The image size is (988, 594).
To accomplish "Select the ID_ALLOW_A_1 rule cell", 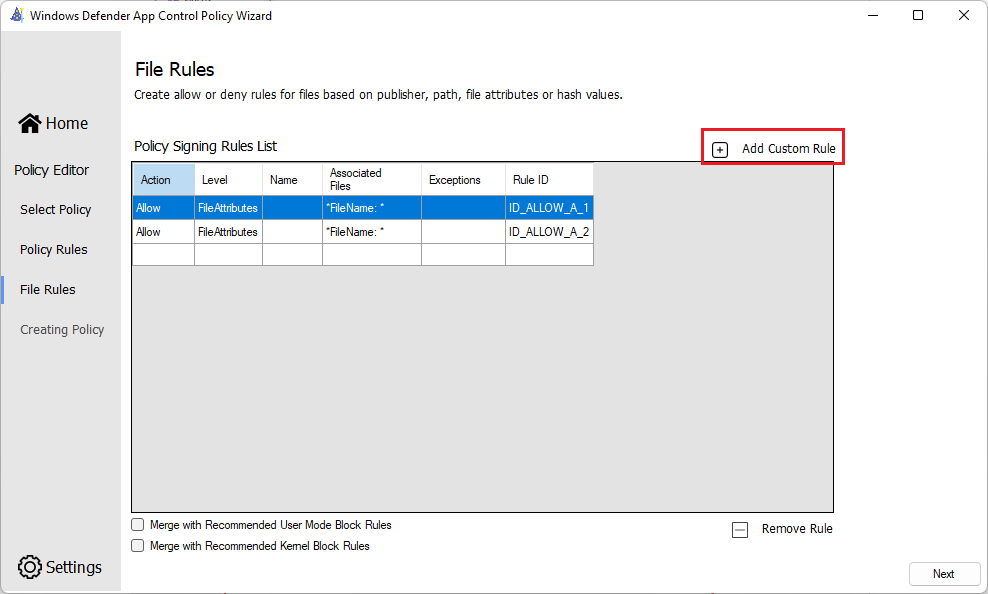I will tap(549, 208).
